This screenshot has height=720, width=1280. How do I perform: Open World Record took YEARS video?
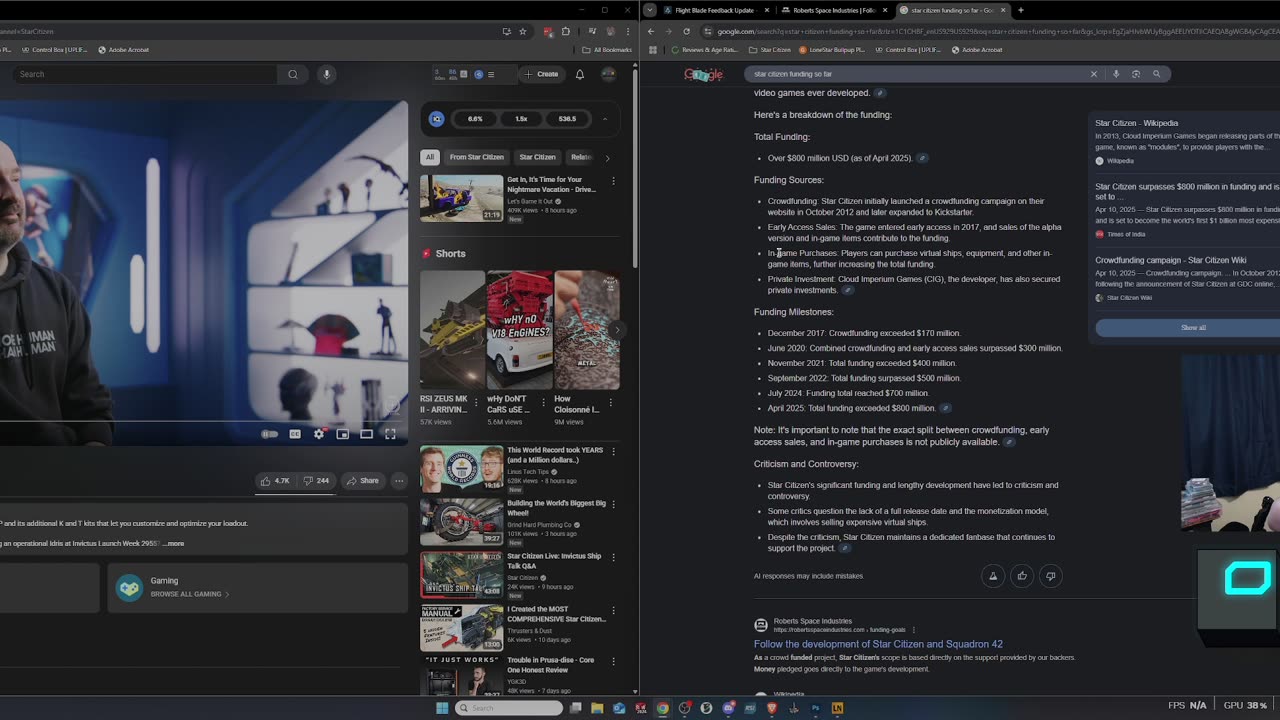coord(461,468)
